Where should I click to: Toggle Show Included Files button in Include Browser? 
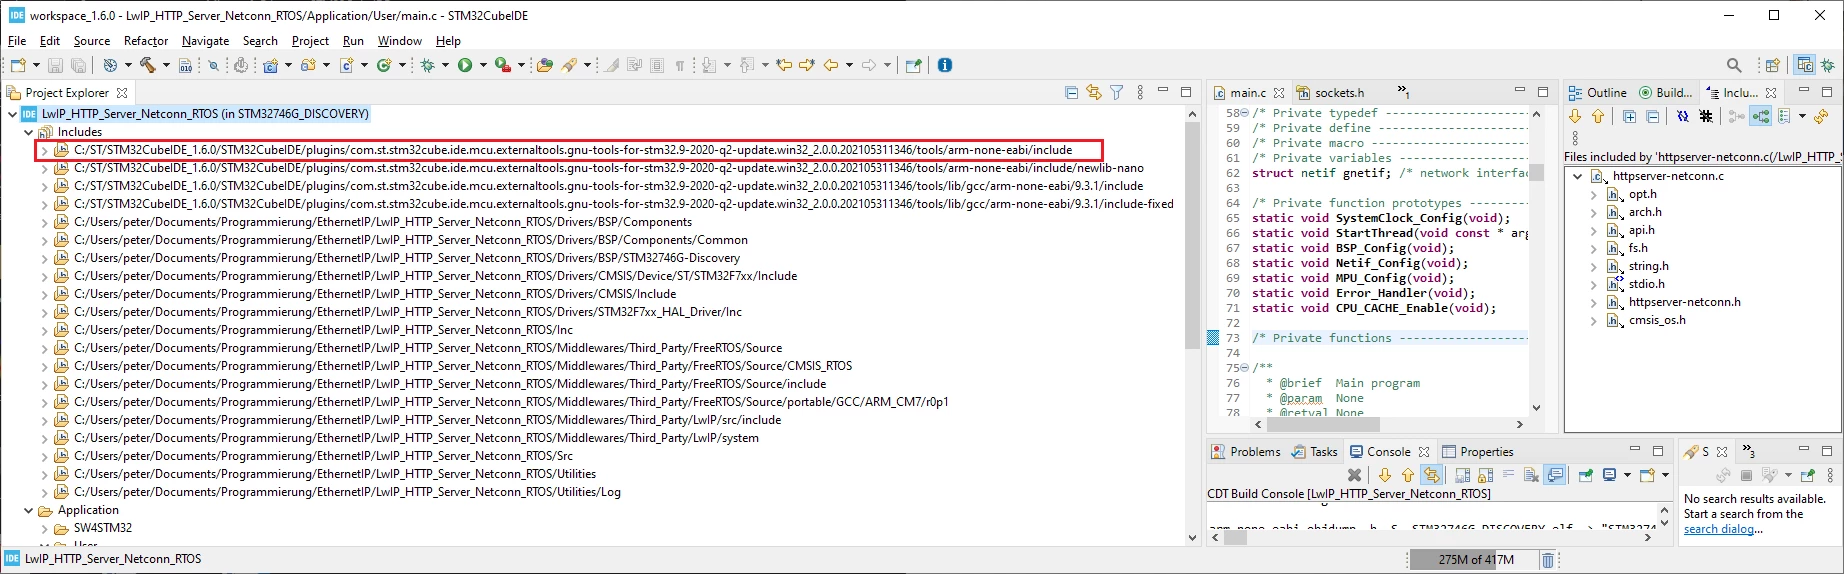[1760, 116]
